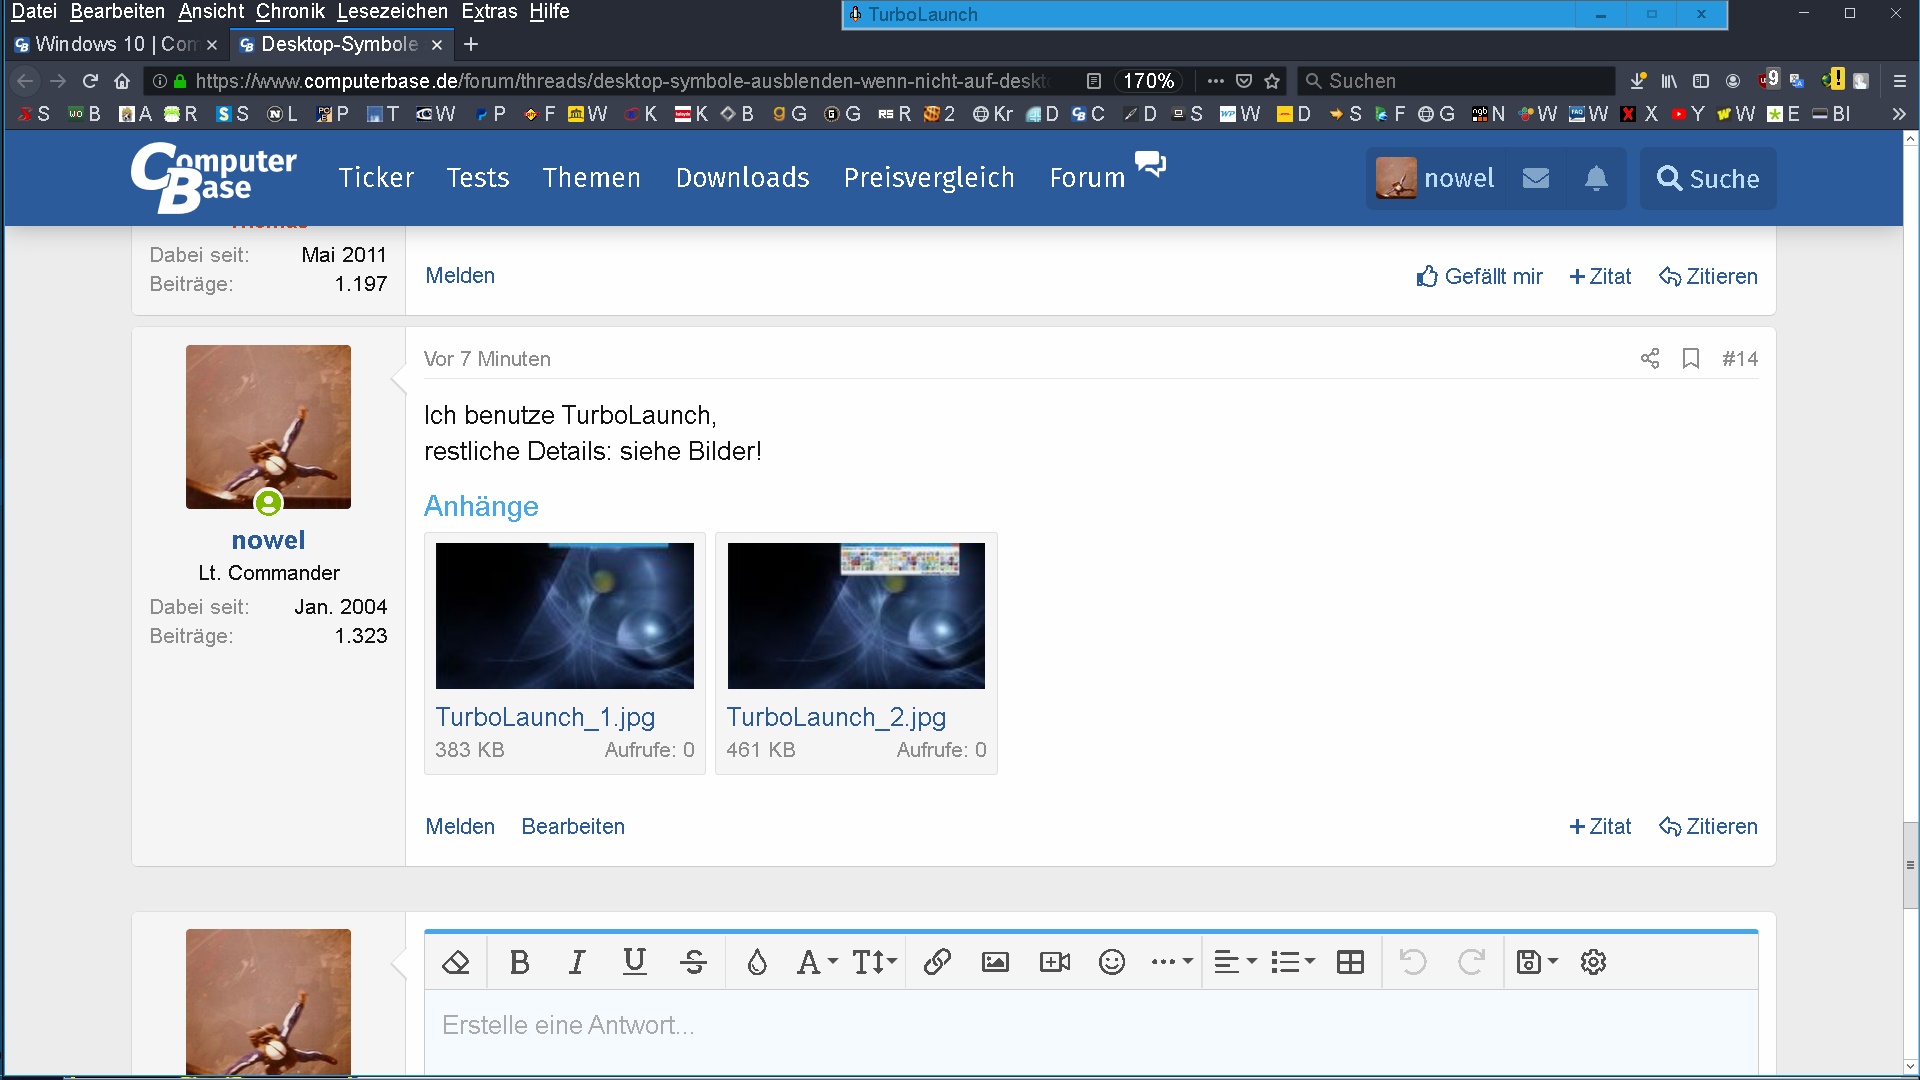The height and width of the screenshot is (1080, 1920).
Task: Open notifications bell icon
Action: [1596, 178]
